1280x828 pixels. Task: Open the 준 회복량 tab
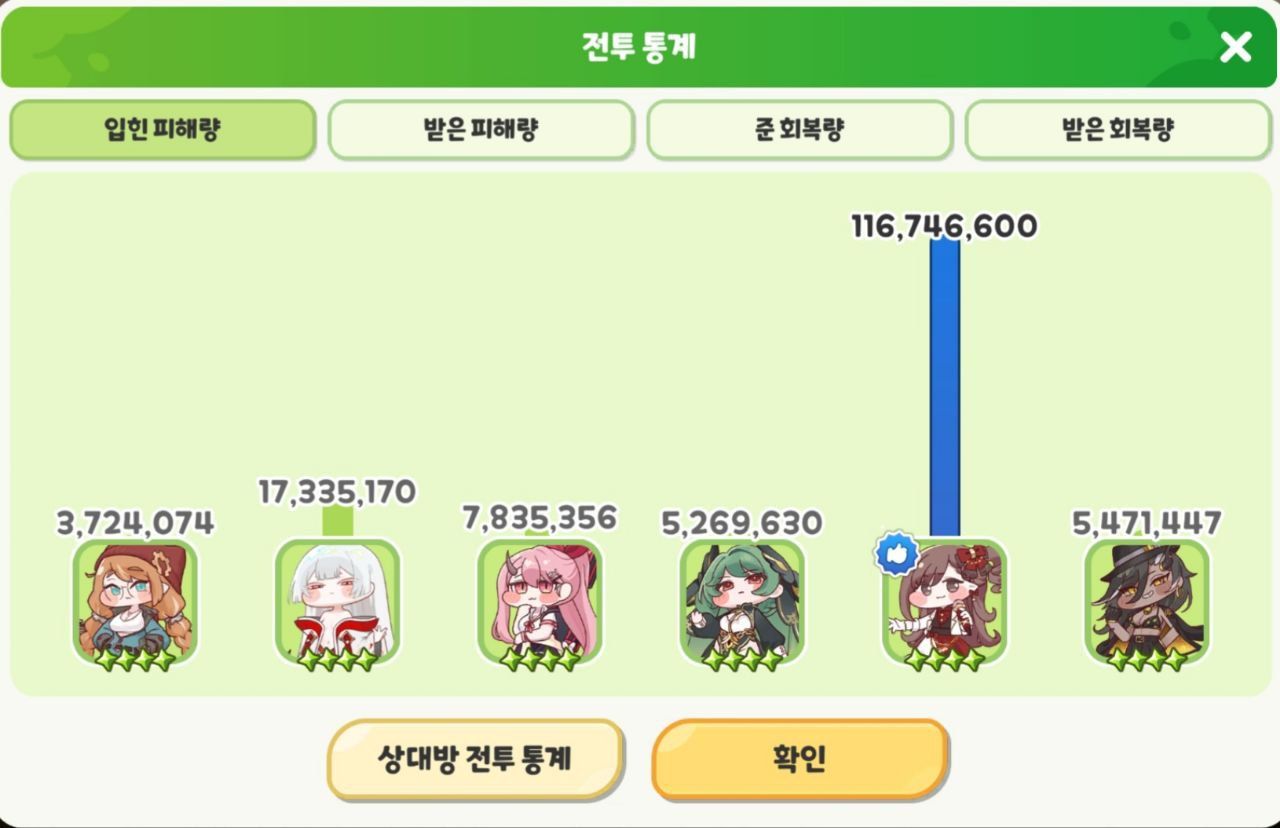pos(799,130)
